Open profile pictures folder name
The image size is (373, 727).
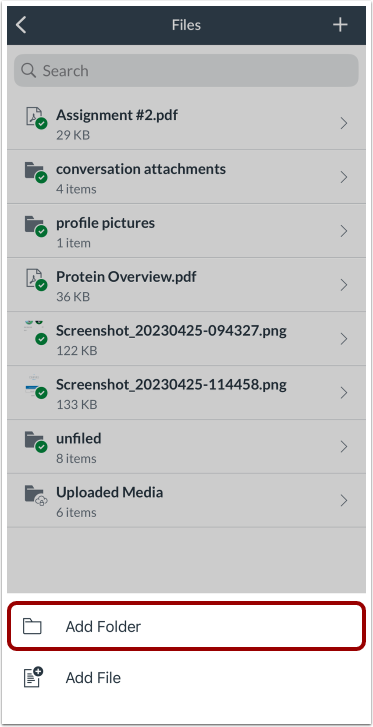point(105,223)
